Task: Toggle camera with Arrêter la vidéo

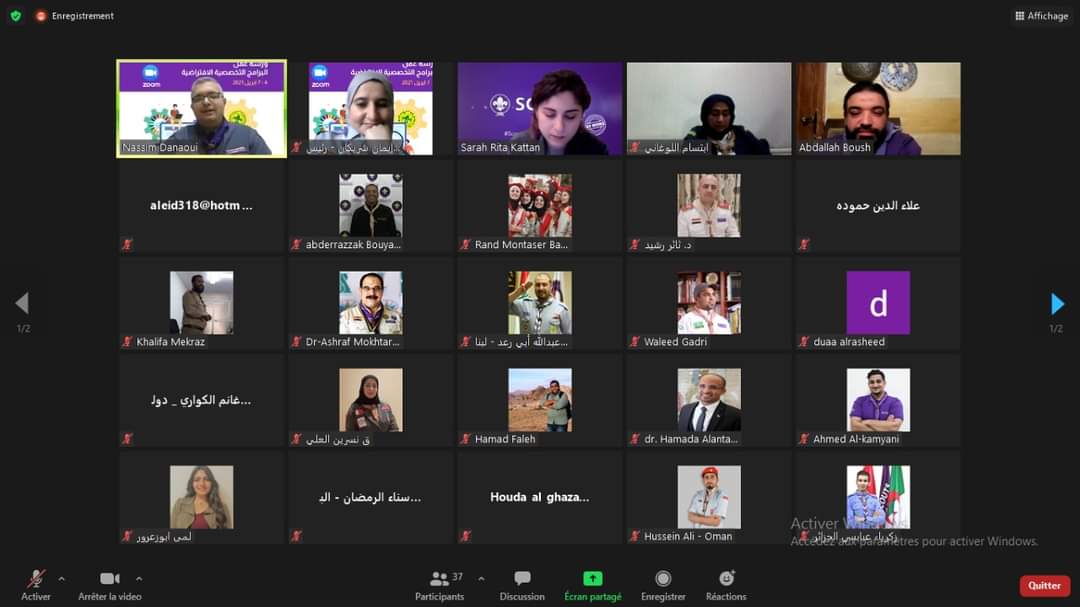Action: 110,579
